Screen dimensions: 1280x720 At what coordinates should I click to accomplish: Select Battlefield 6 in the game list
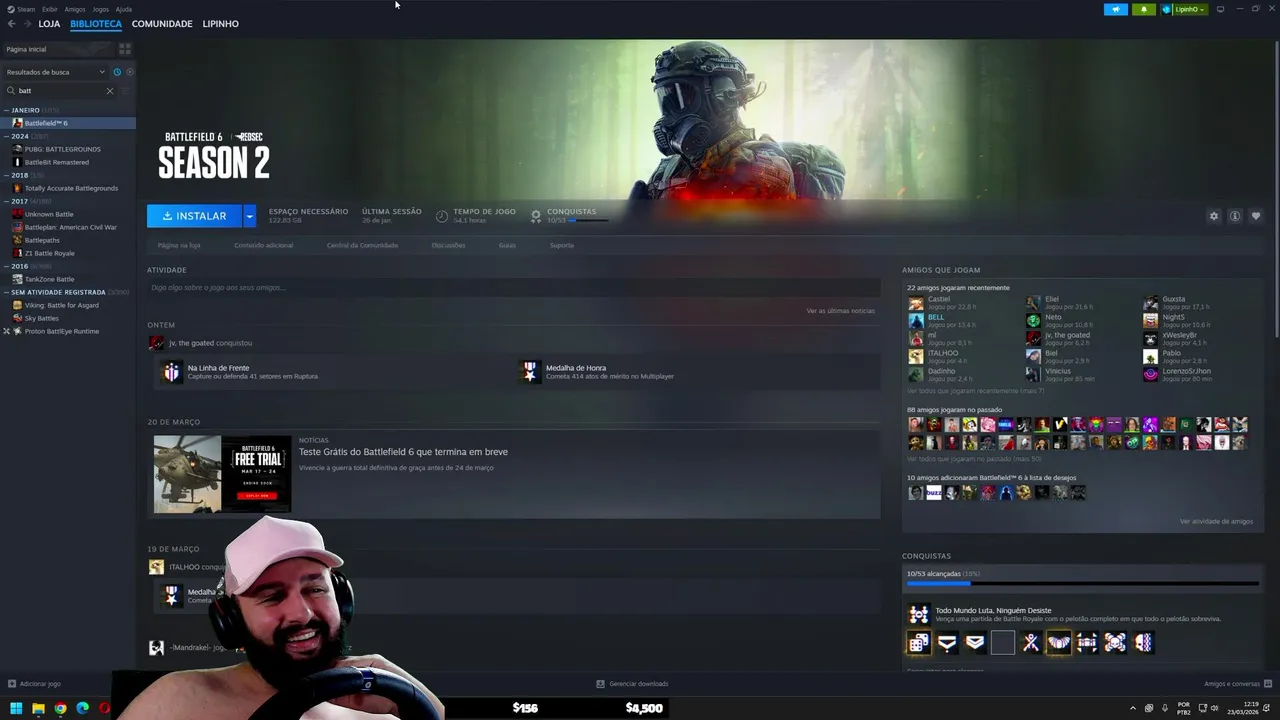click(68, 123)
